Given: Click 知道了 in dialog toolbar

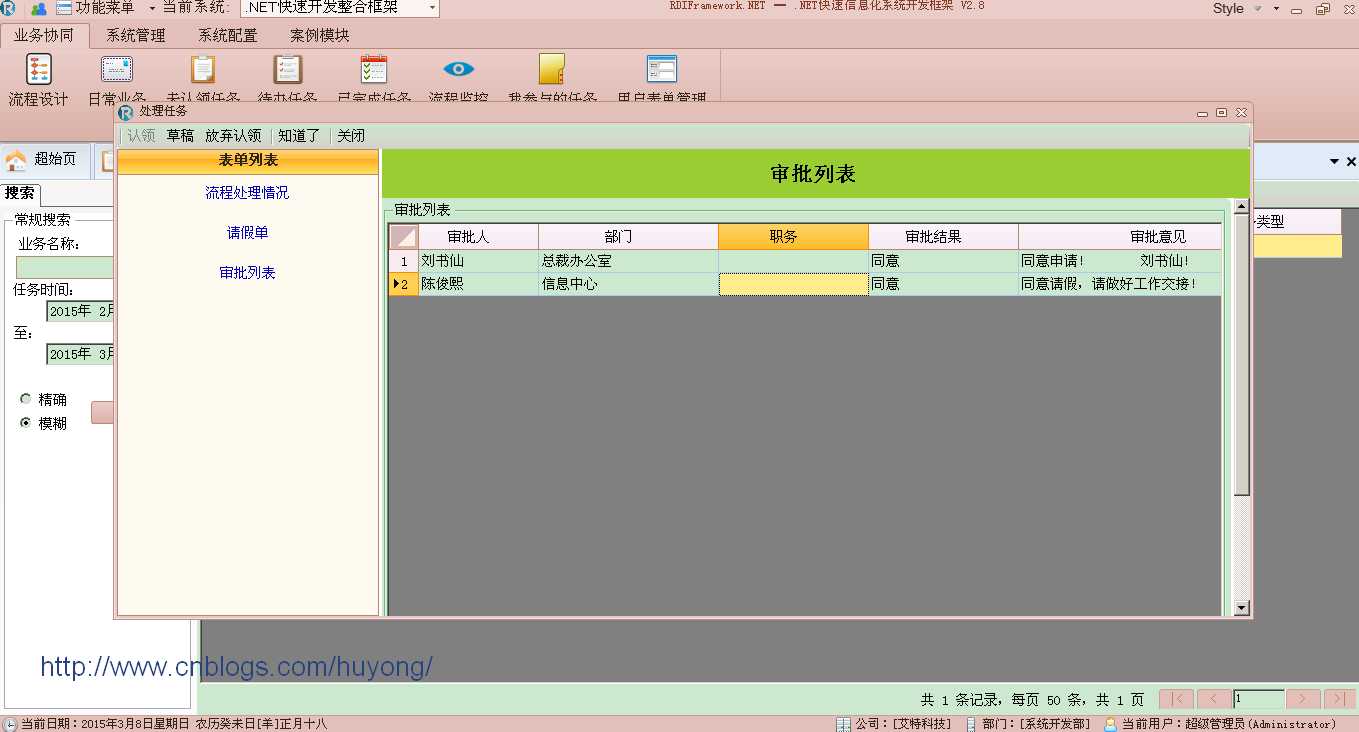Looking at the screenshot, I should [299, 136].
